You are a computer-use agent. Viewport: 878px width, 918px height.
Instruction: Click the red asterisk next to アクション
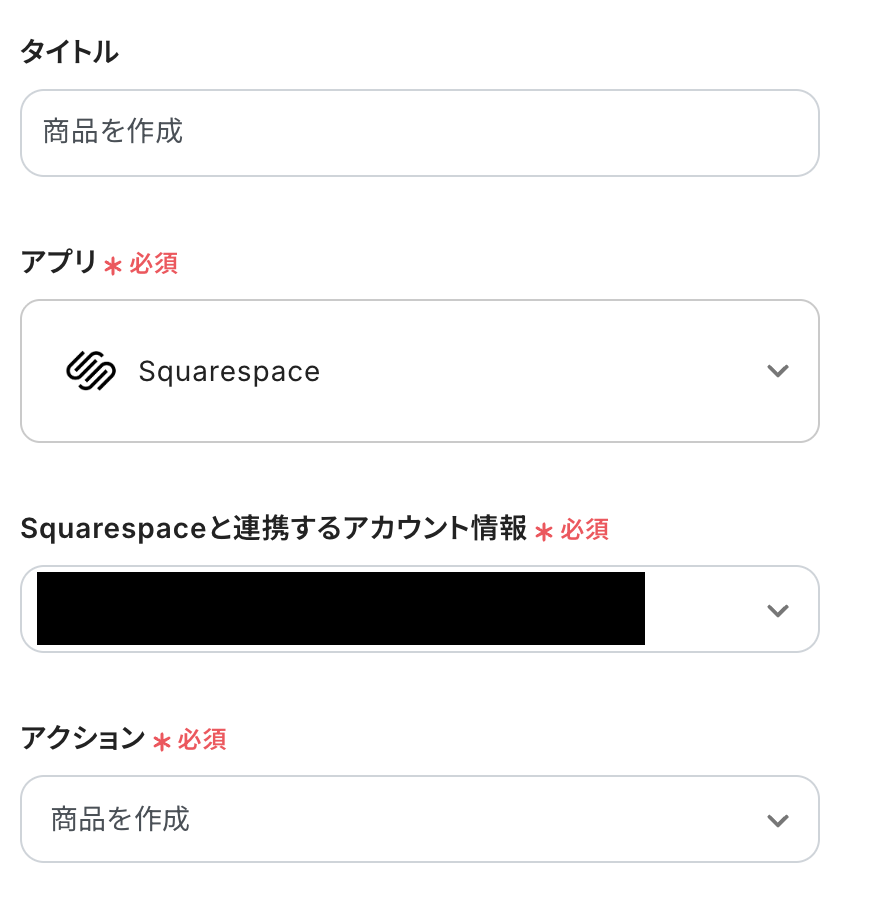pyautogui.click(x=162, y=742)
